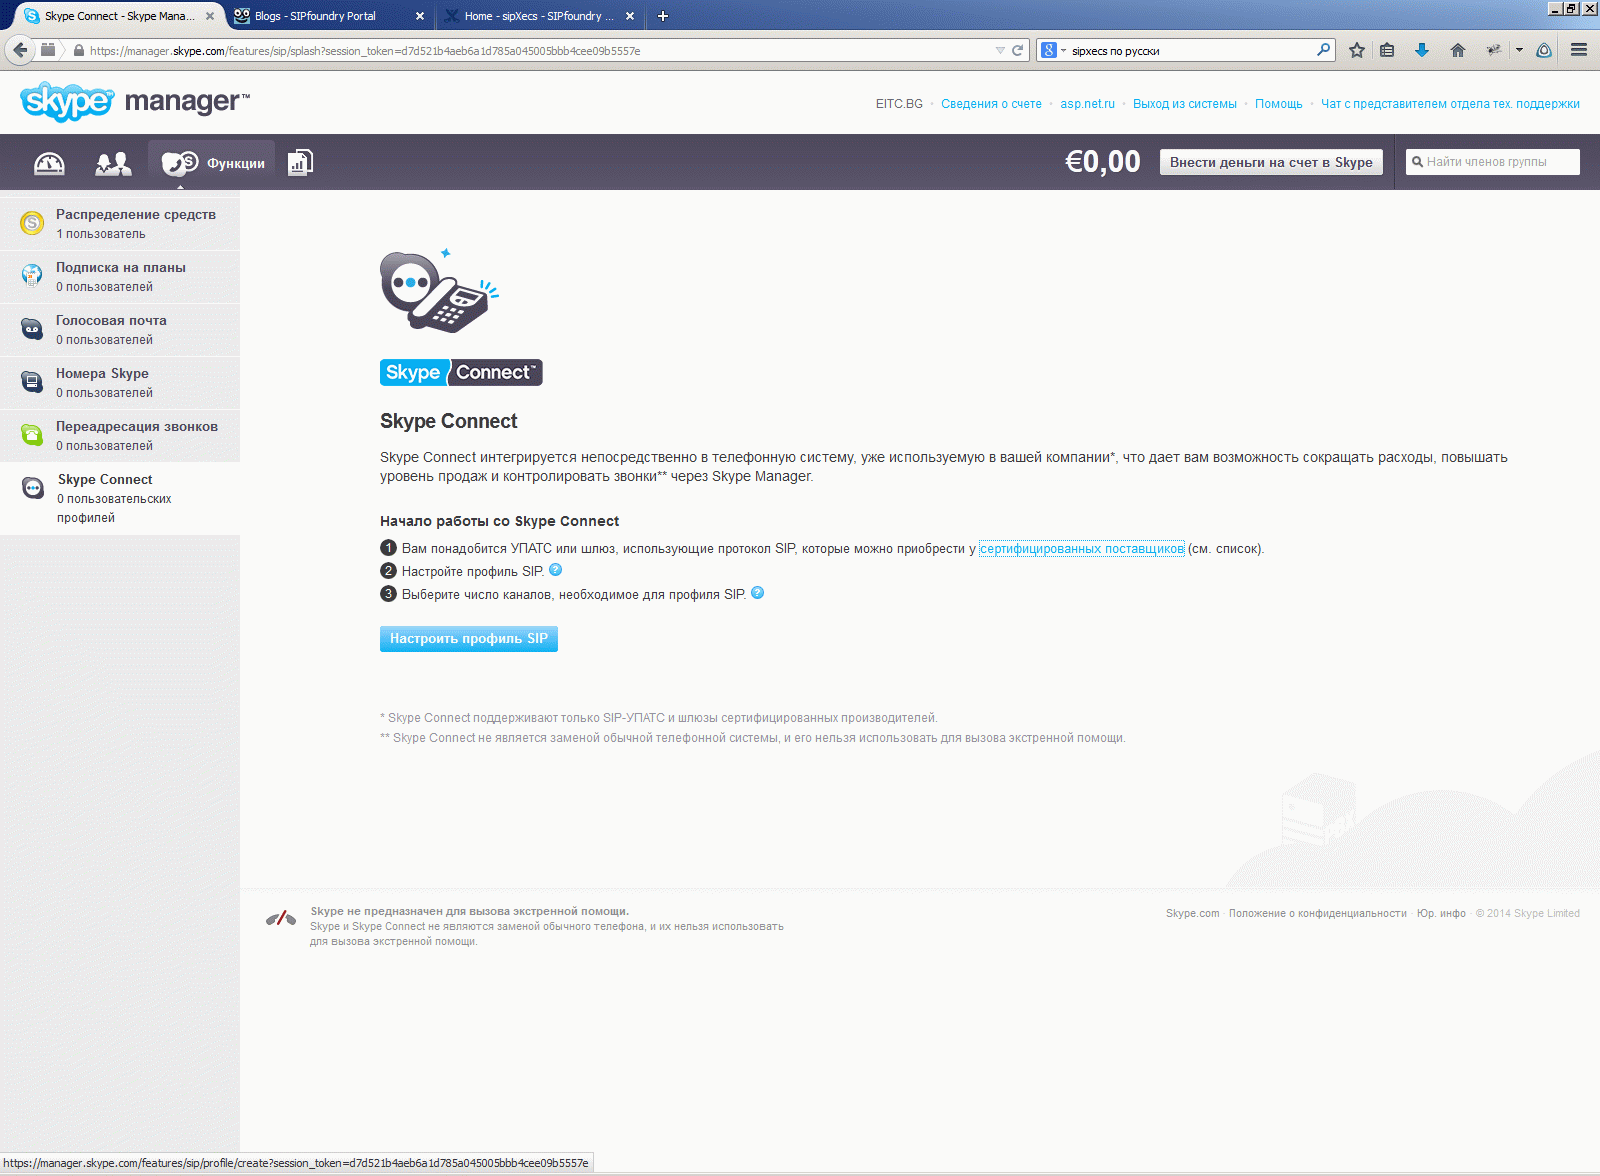Open chat with tech support representative link
1600x1176 pixels.
(x=1450, y=104)
